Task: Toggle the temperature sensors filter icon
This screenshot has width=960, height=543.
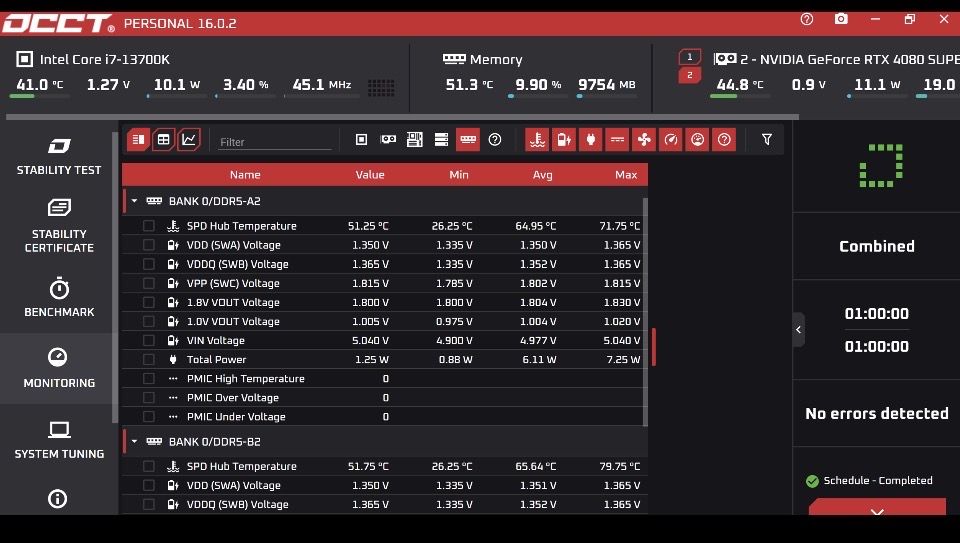Action: point(537,140)
